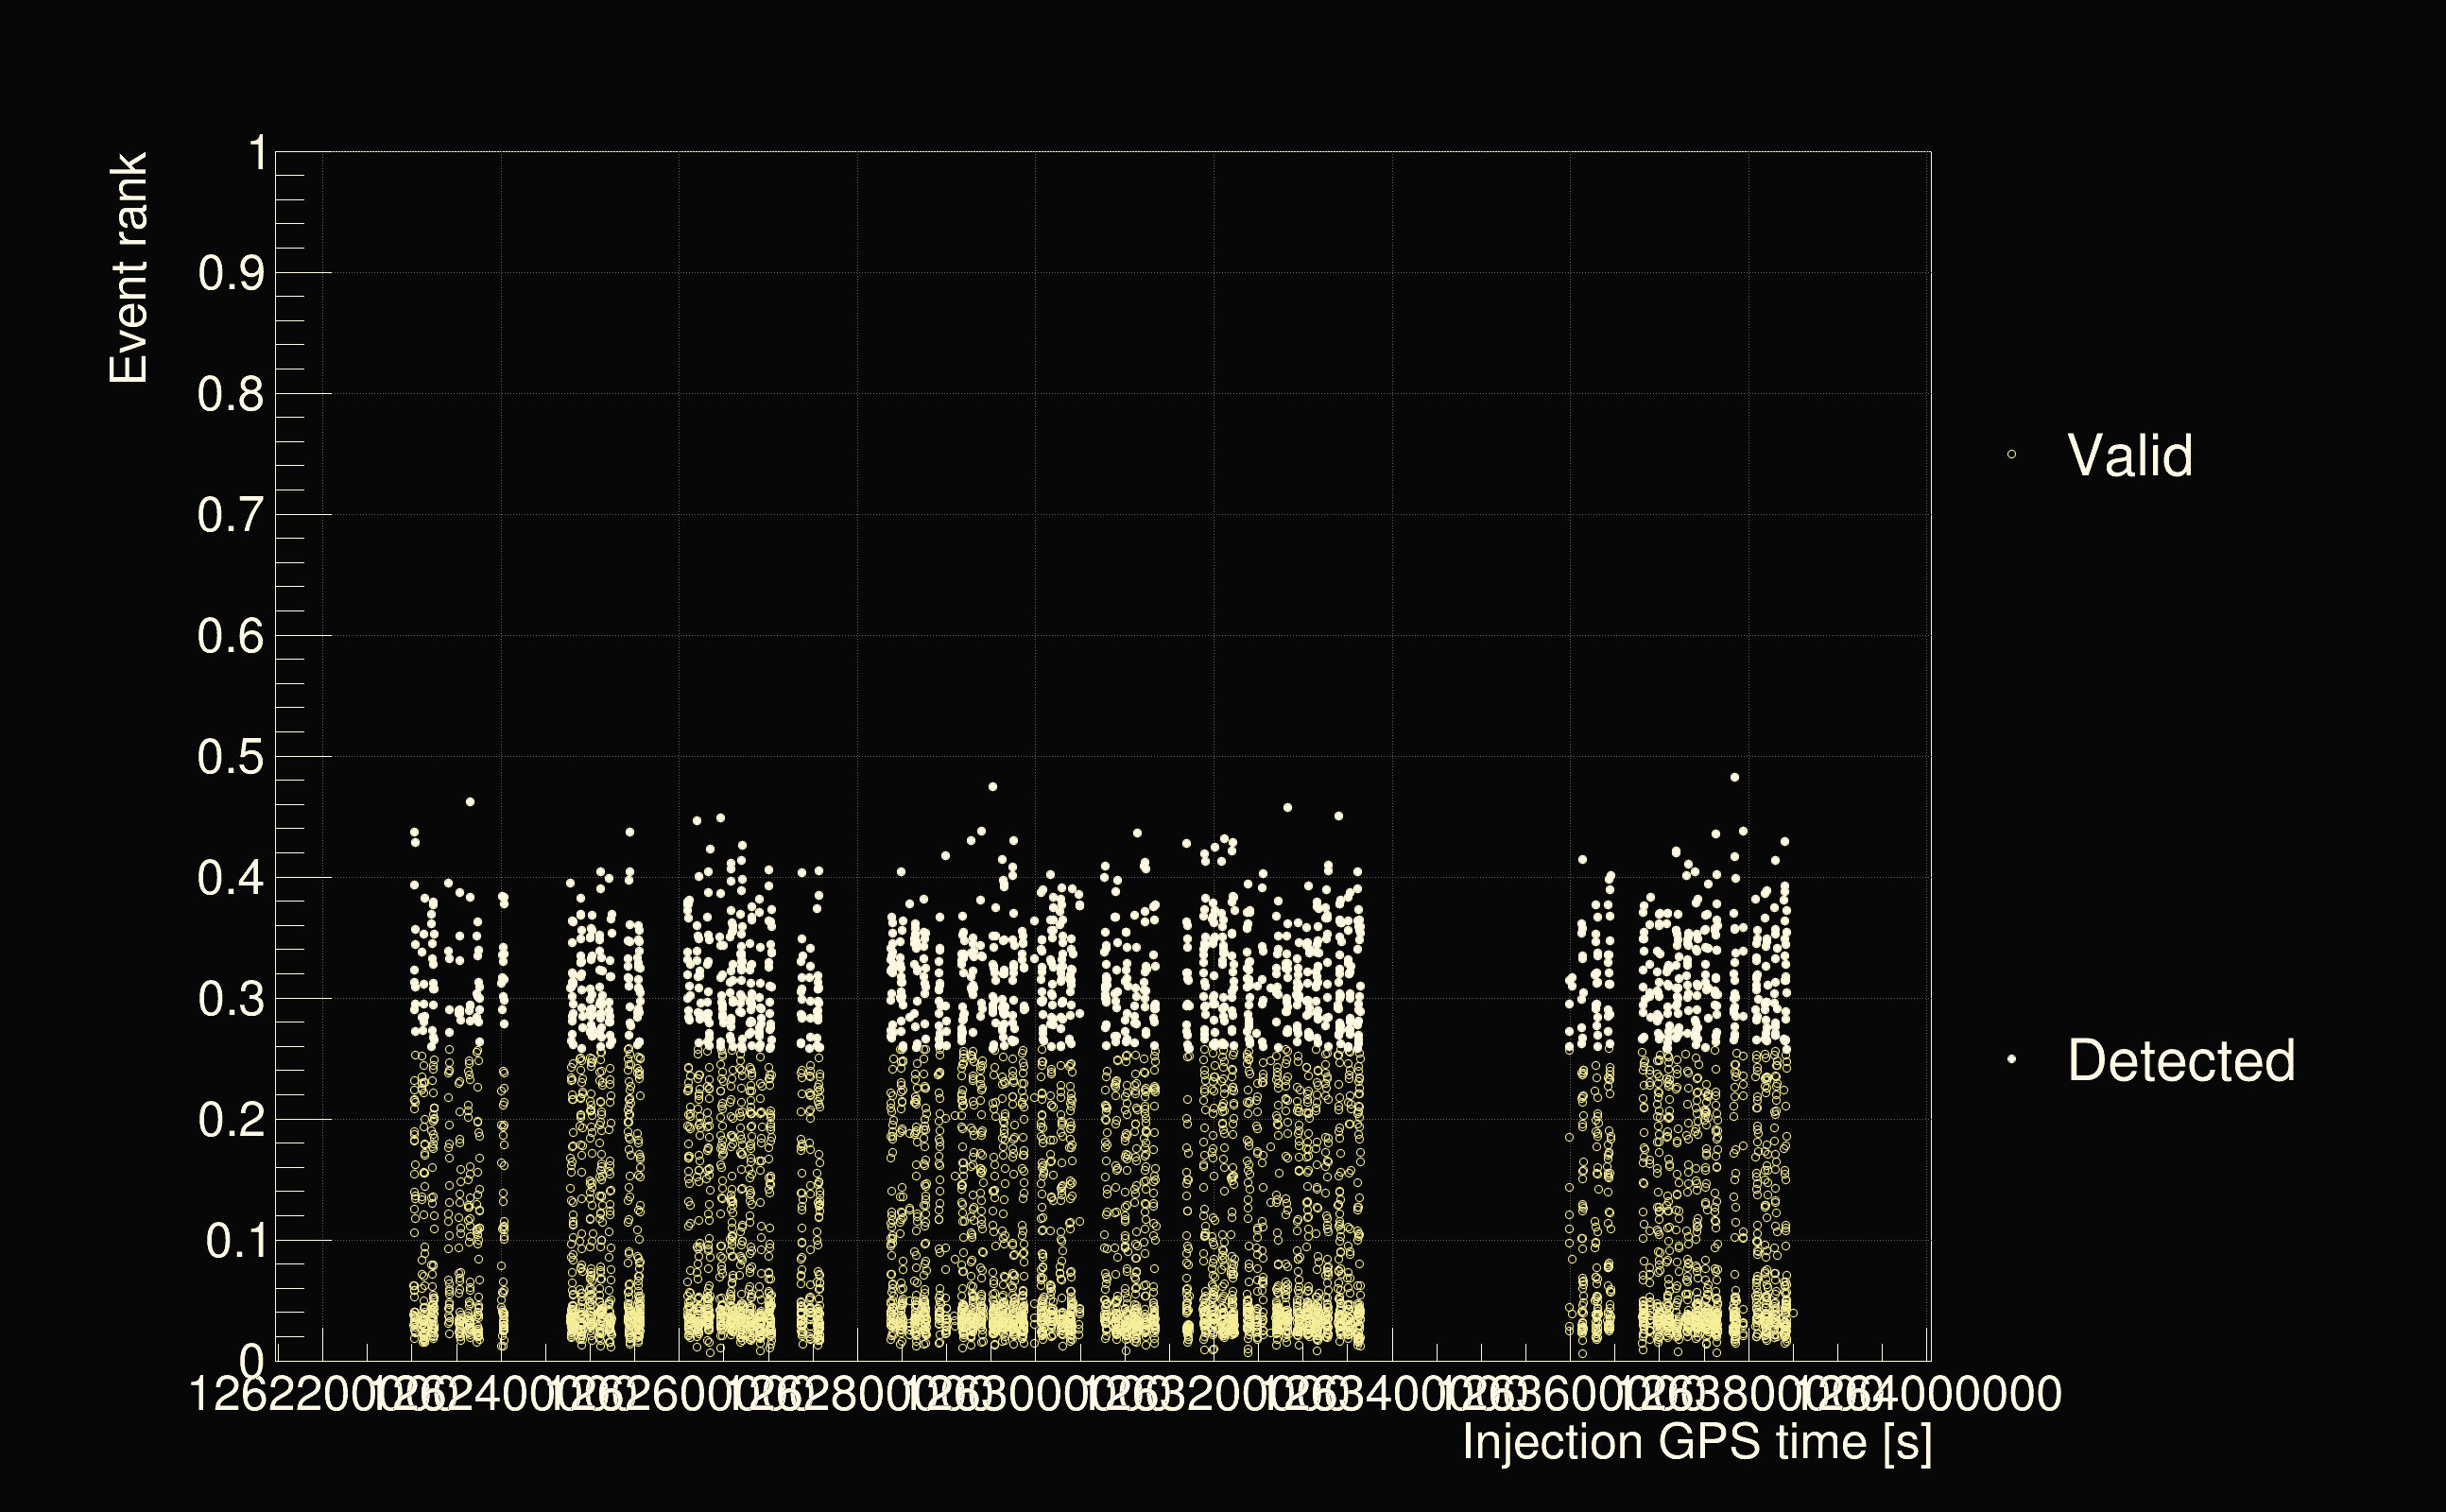Click the Detected legend filled-dot marker
The image size is (2446, 1512).
(x=2011, y=1060)
